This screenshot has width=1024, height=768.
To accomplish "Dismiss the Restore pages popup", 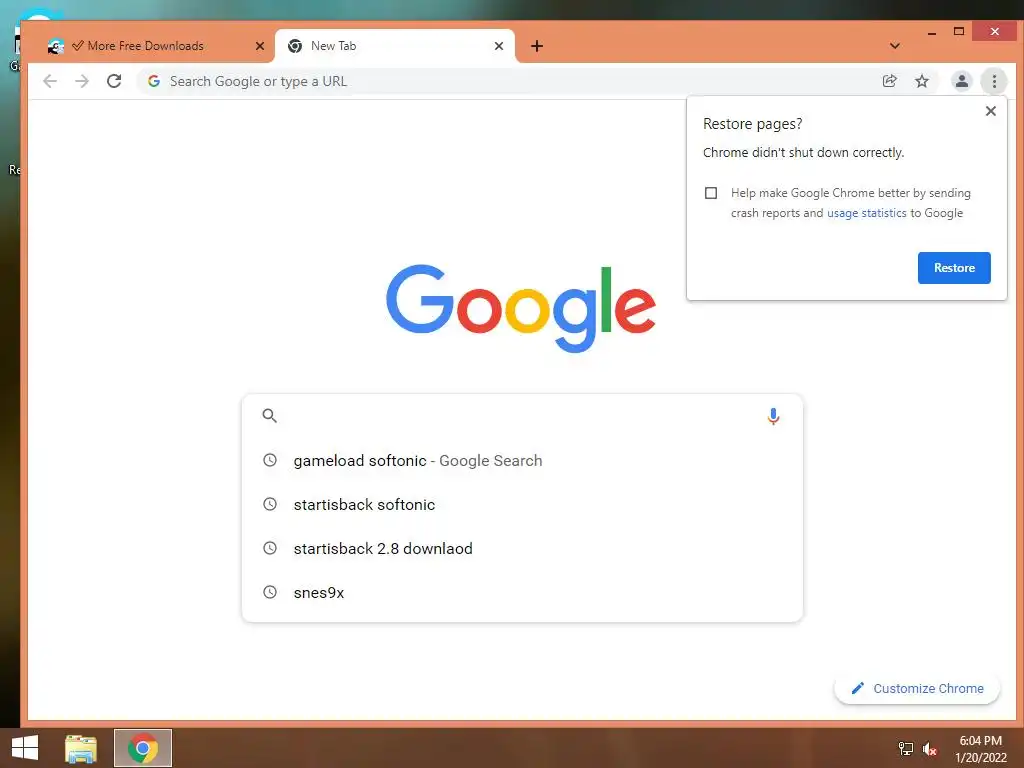I will [x=991, y=111].
